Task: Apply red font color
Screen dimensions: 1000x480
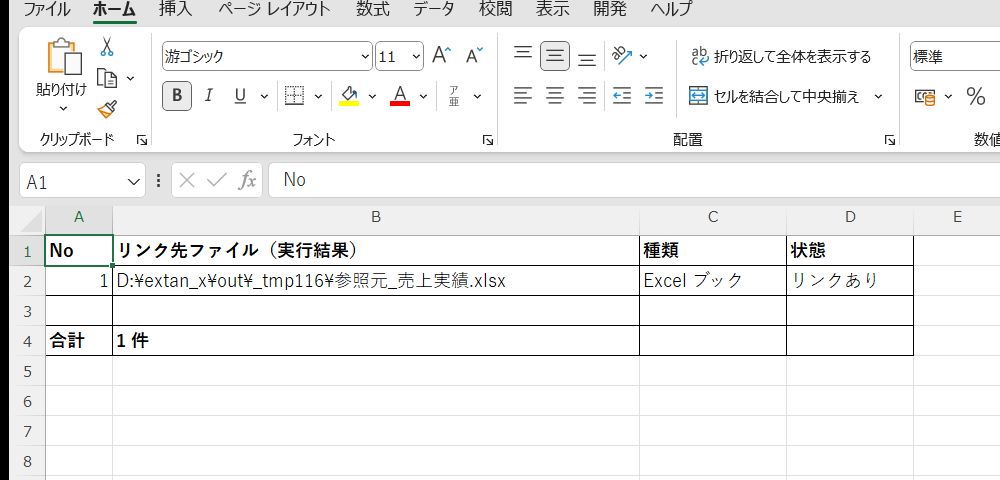Action: point(400,96)
